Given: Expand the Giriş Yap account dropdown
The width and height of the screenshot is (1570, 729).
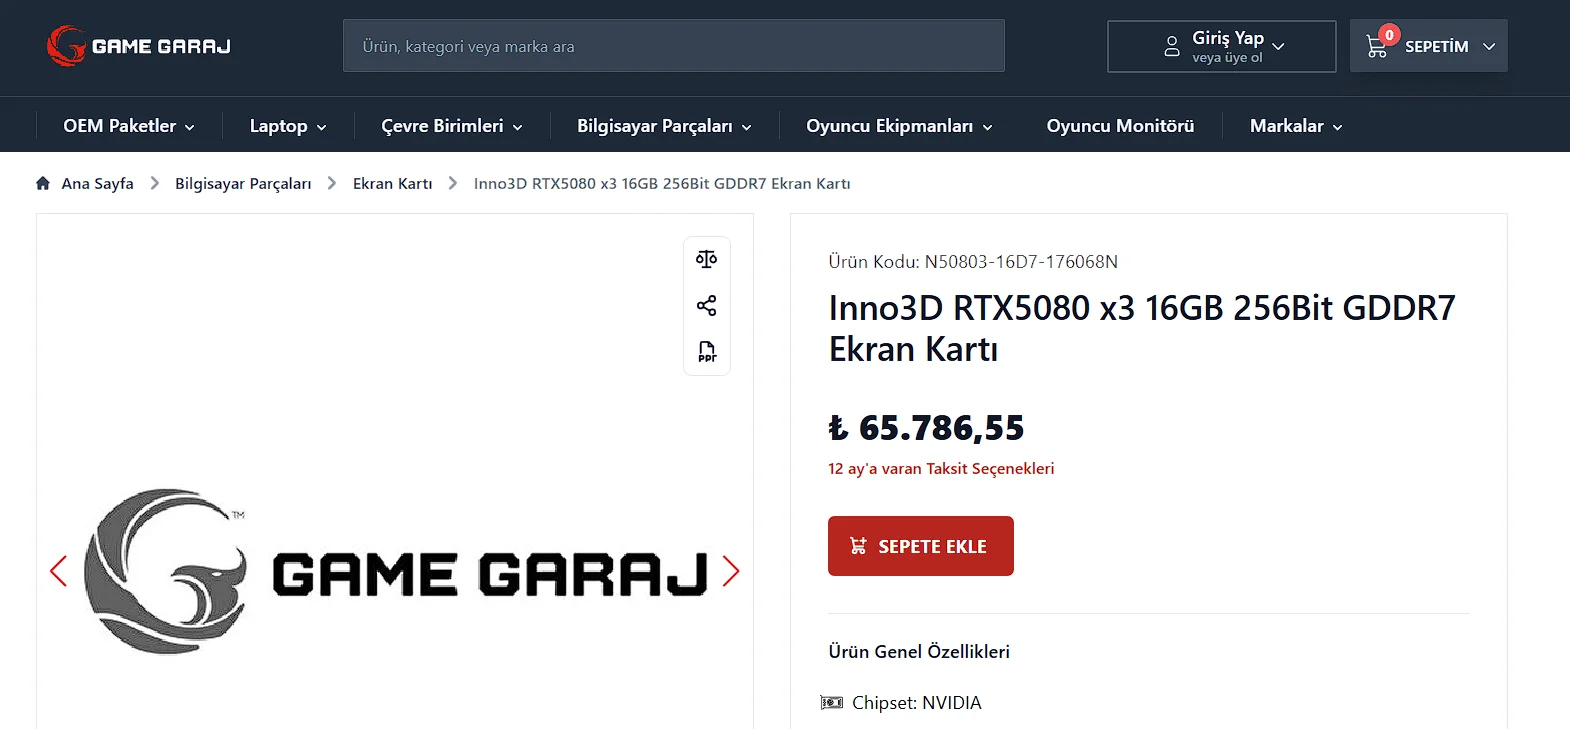Looking at the screenshot, I should [x=1222, y=46].
